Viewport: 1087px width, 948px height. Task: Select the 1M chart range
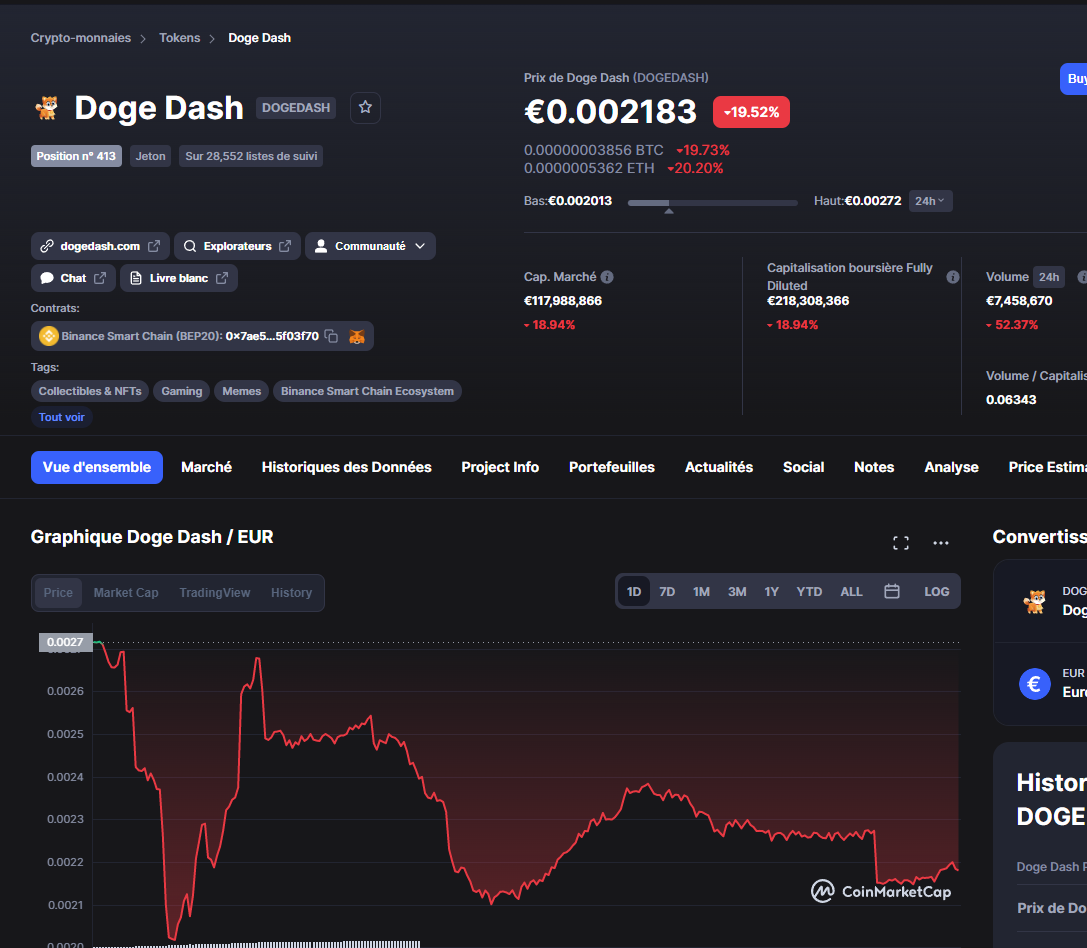tap(702, 592)
